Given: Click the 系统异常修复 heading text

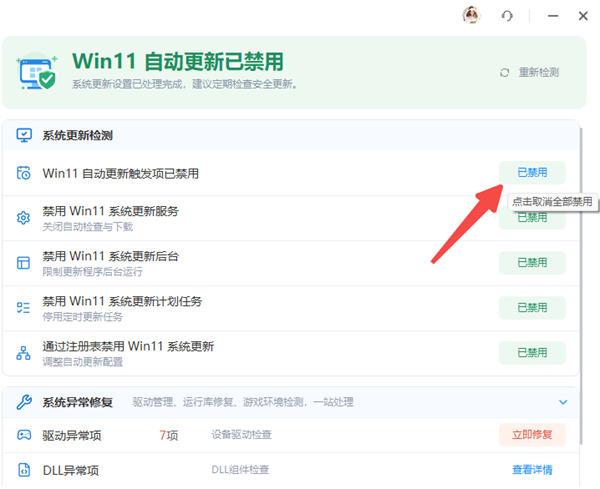Looking at the screenshot, I should (77, 403).
